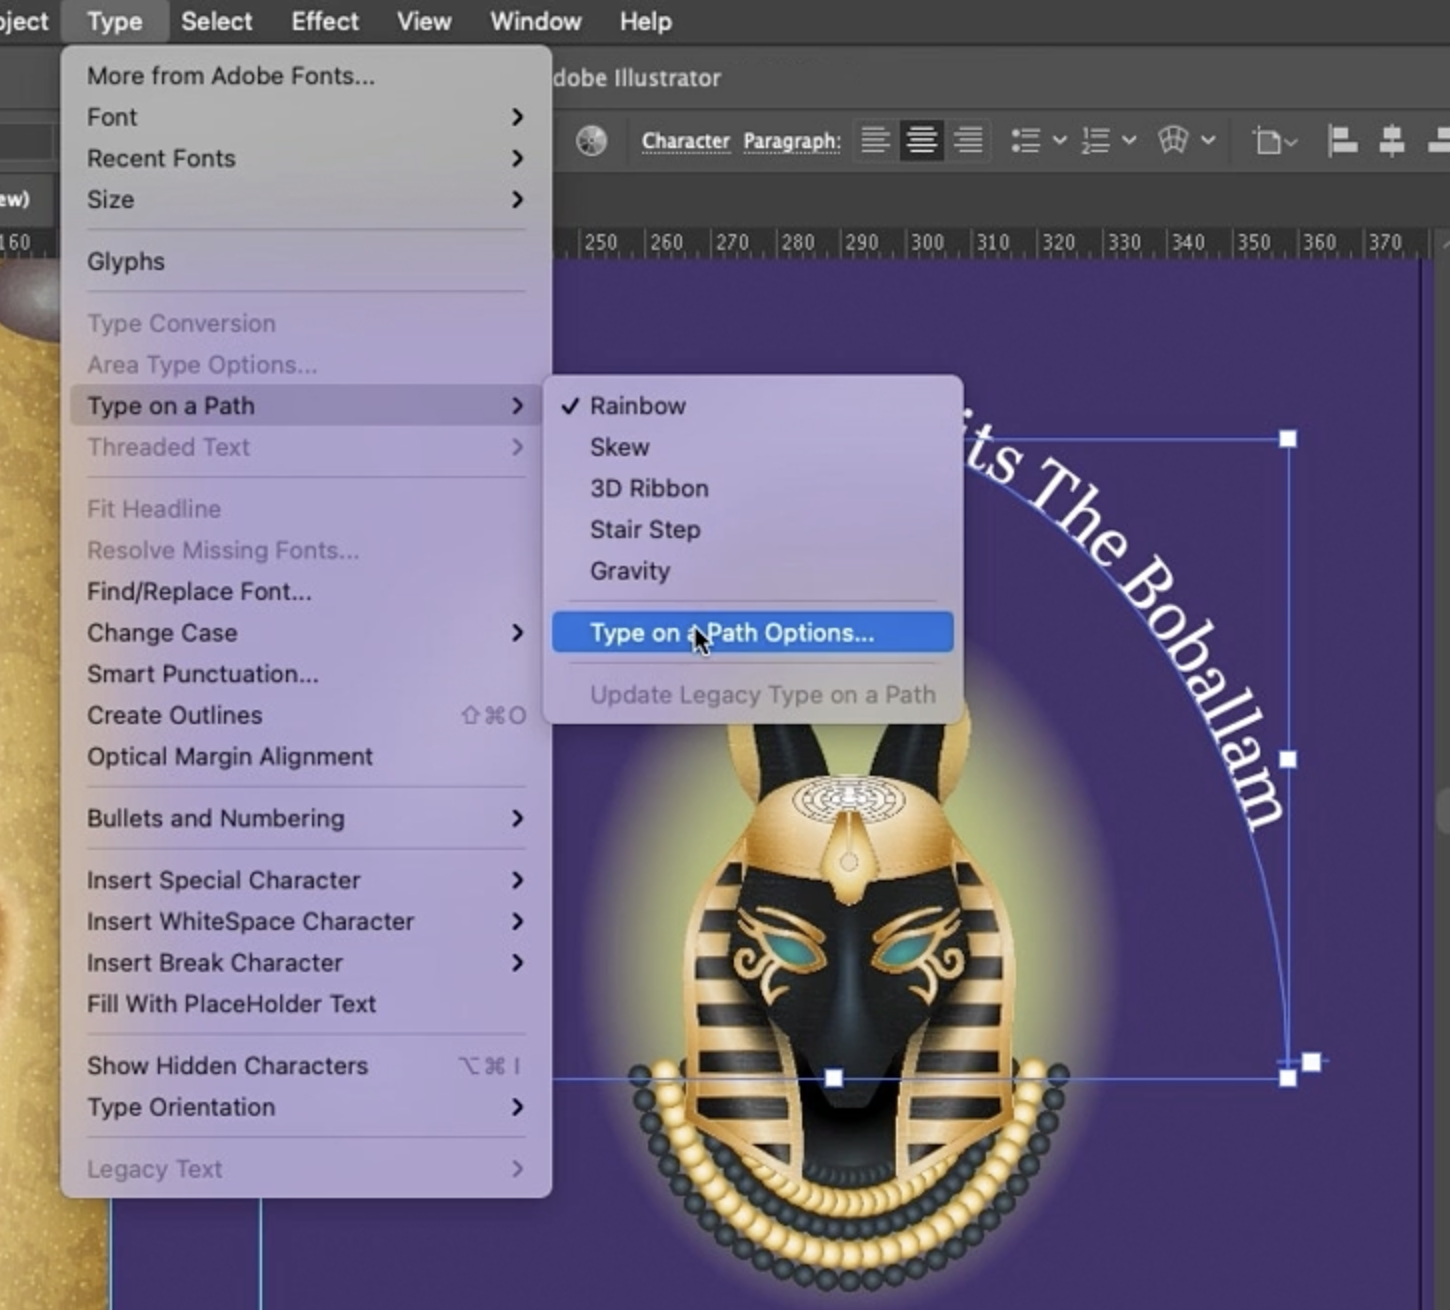The image size is (1450, 1310).
Task: Click Horizontal Align Left icon
Action: coord(1341,141)
